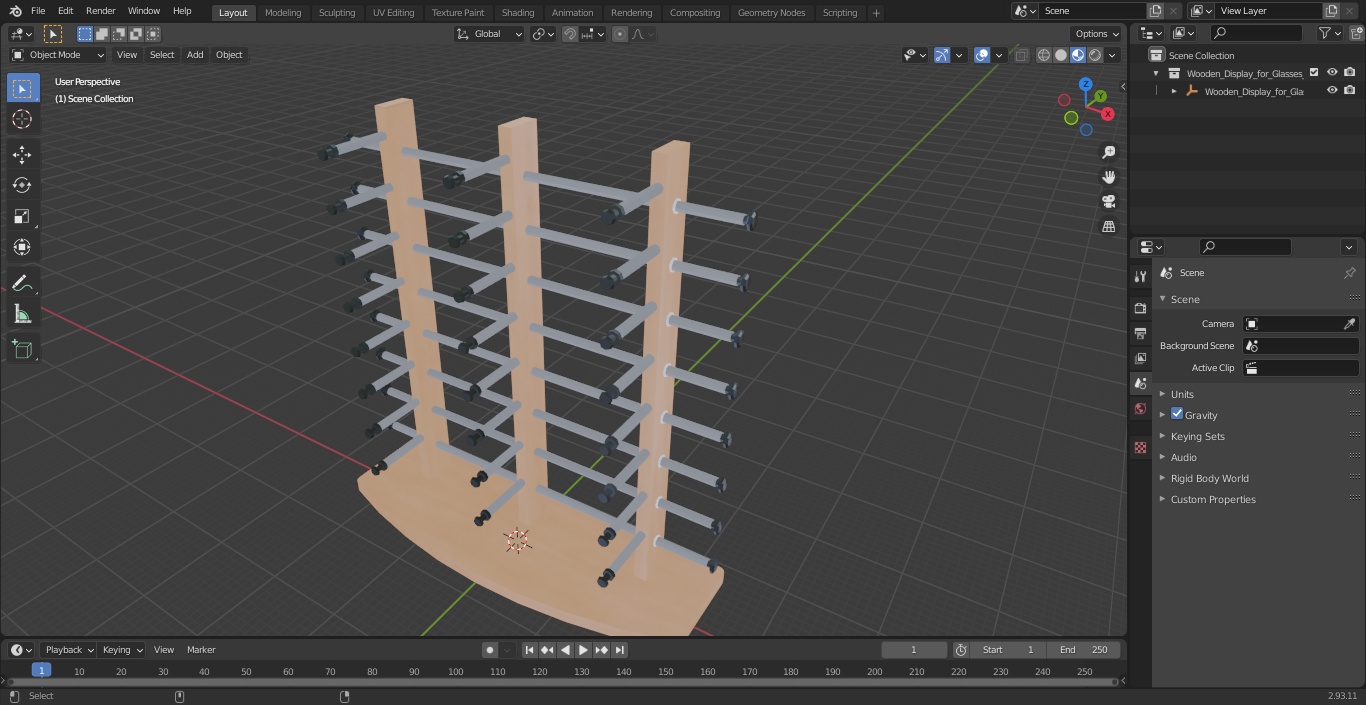Switch to material preview shading
This screenshot has width=1366, height=705.
[x=1078, y=55]
